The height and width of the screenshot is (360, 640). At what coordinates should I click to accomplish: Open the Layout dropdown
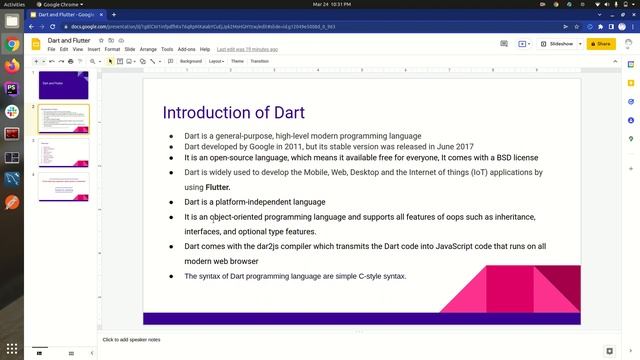pos(216,61)
